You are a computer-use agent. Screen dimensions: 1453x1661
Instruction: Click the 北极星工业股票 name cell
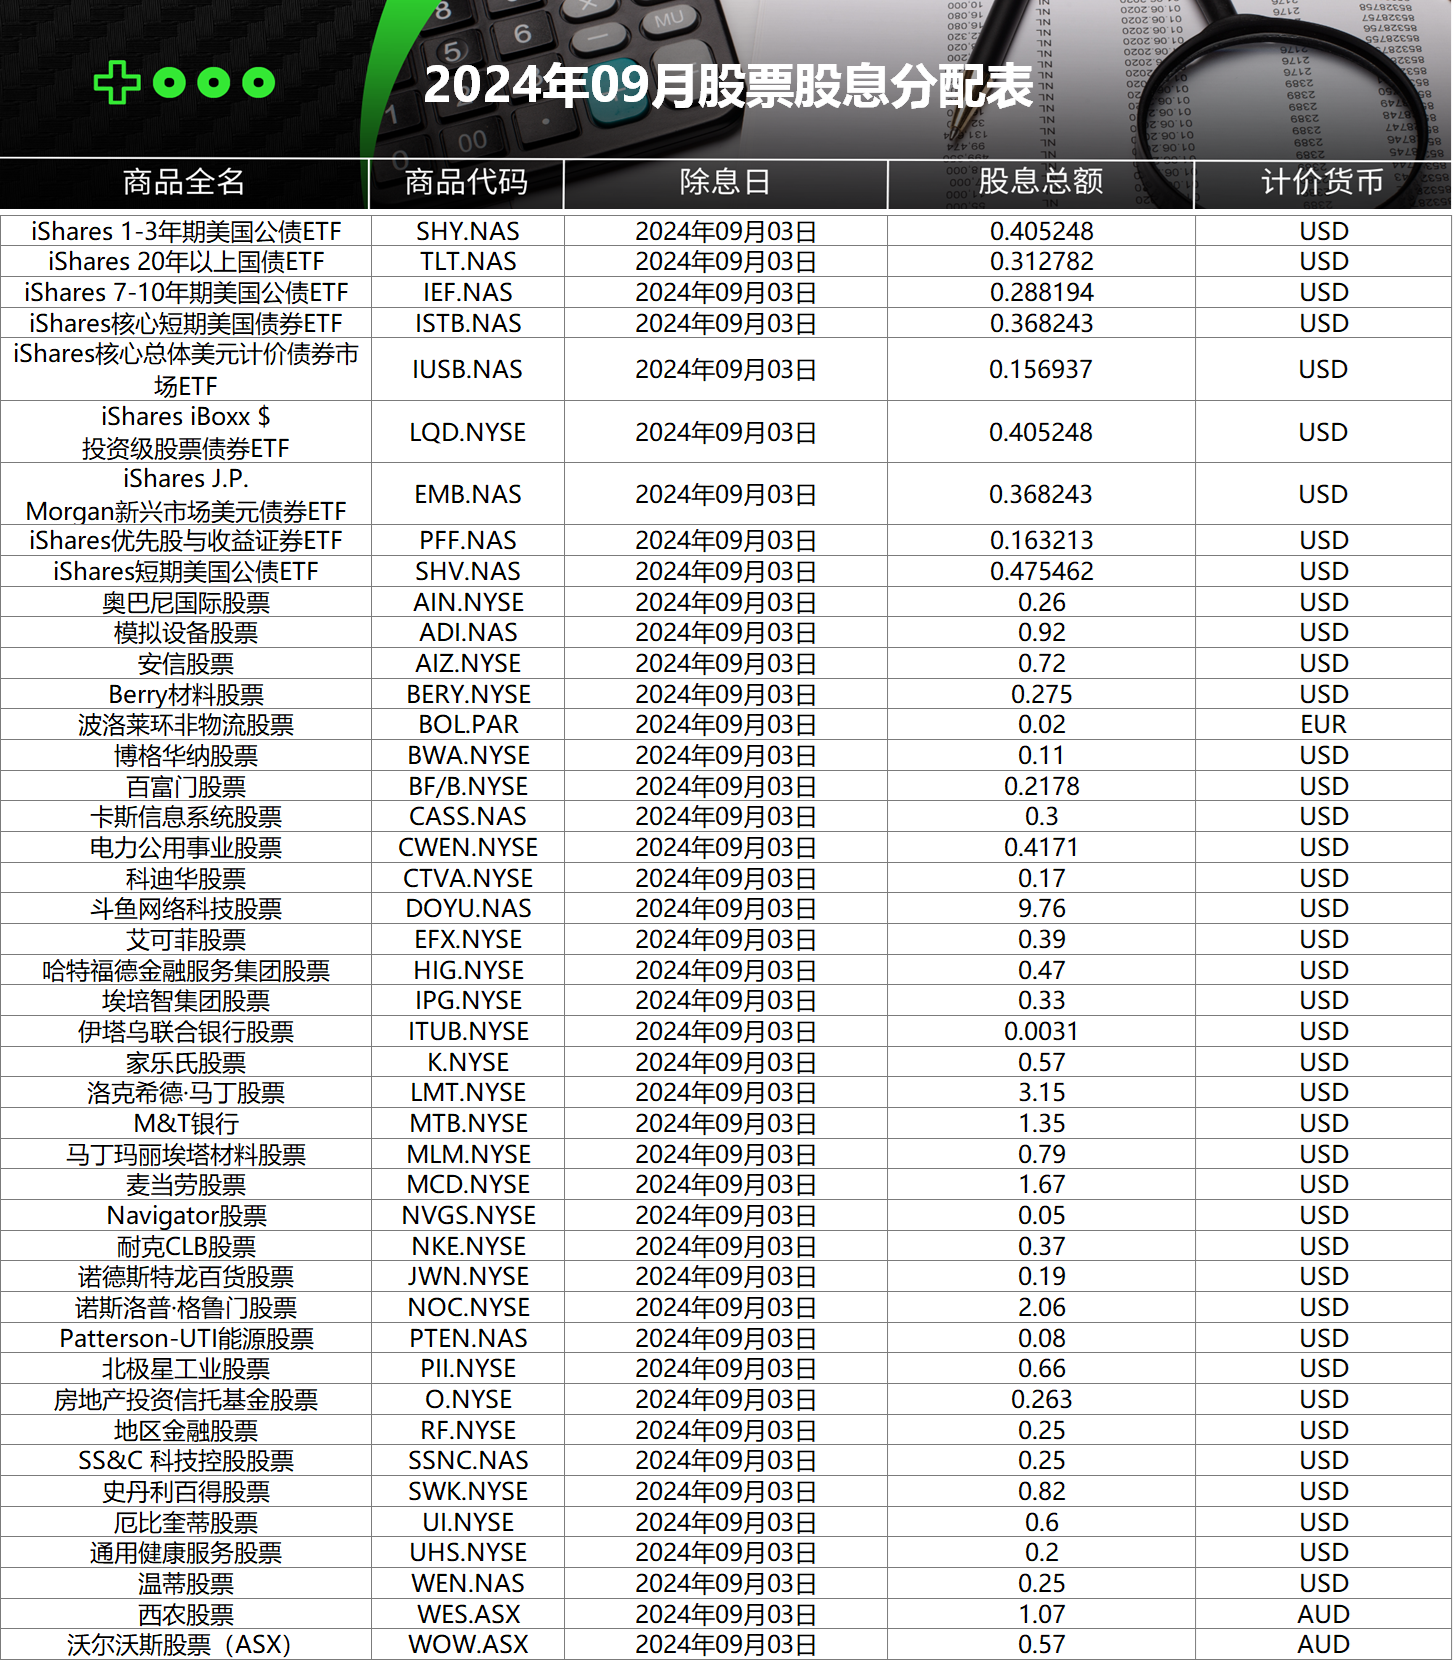point(186,1369)
